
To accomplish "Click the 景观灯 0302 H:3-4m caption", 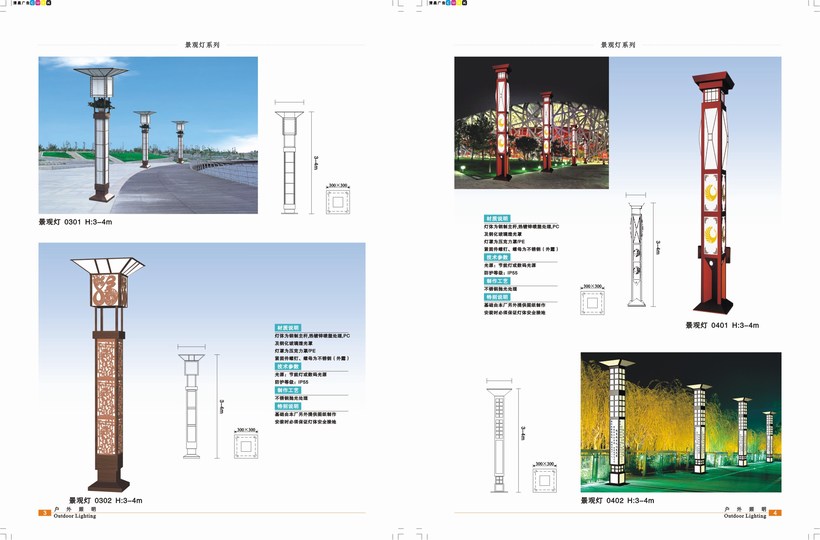I will point(105,500).
